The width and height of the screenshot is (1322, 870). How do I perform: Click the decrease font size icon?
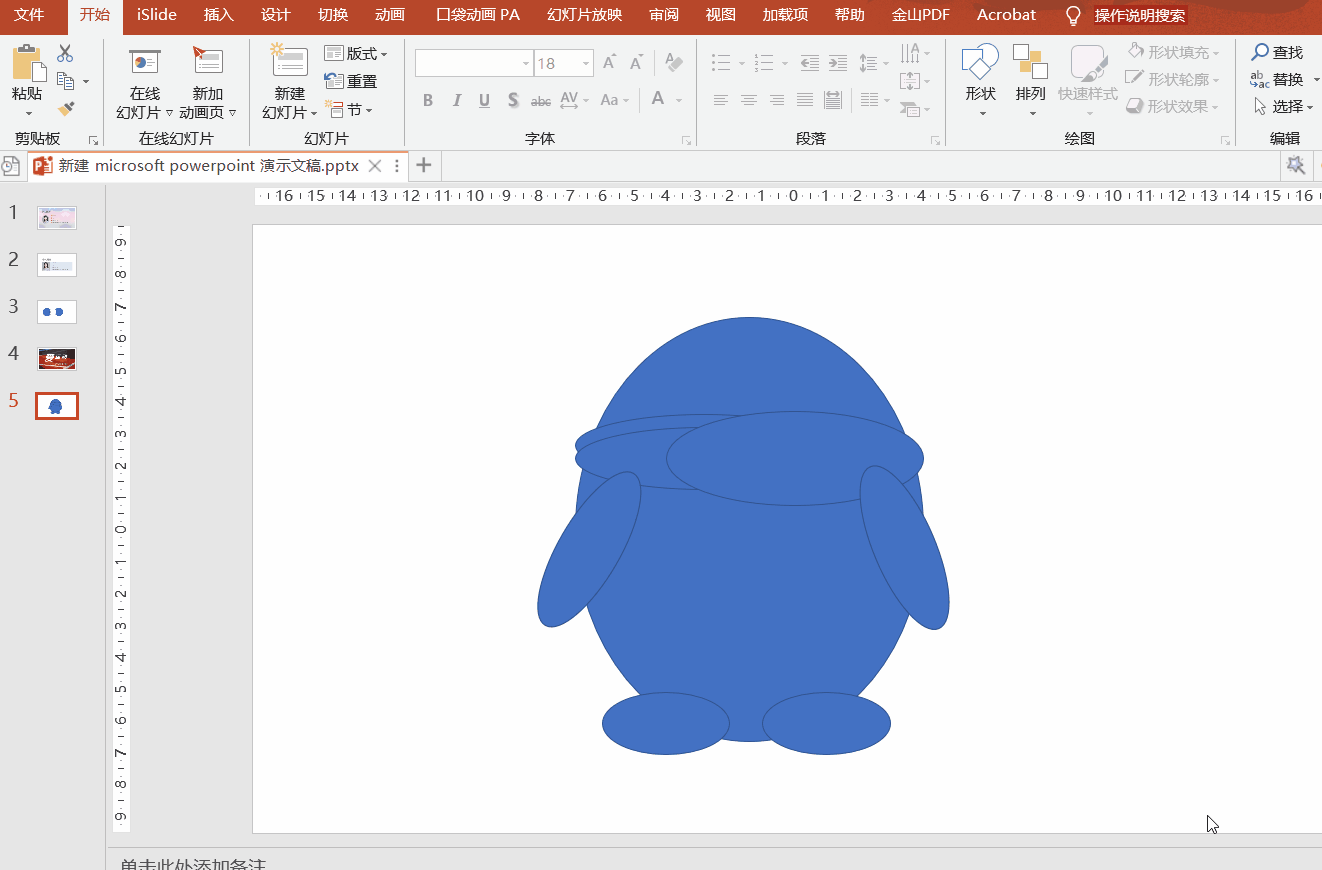point(636,63)
